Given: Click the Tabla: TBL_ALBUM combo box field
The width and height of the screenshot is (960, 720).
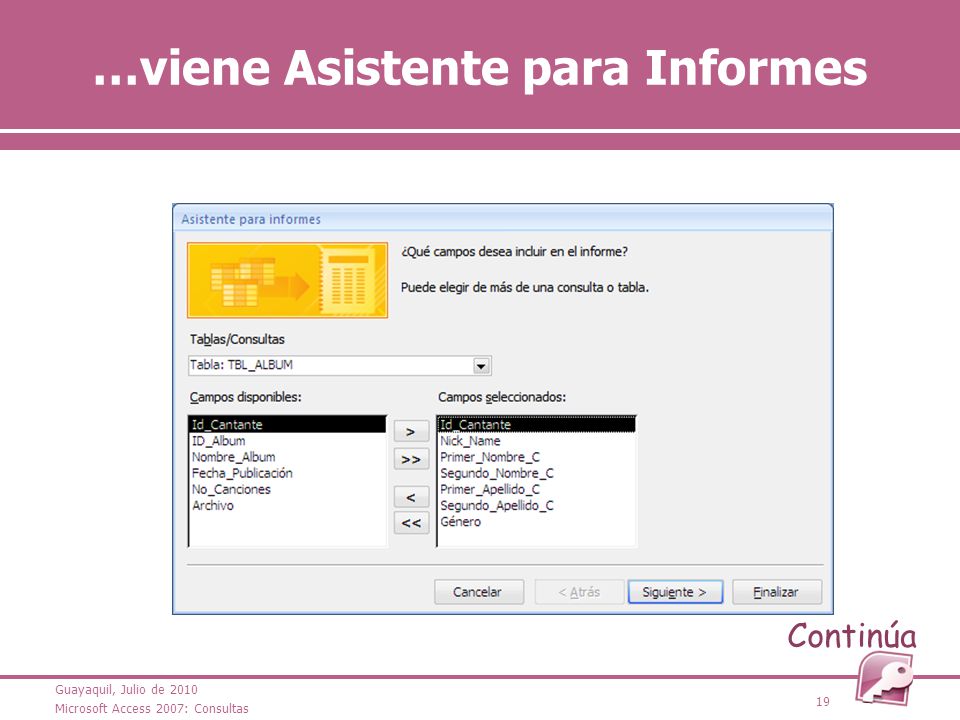Looking at the screenshot, I should point(339,366).
